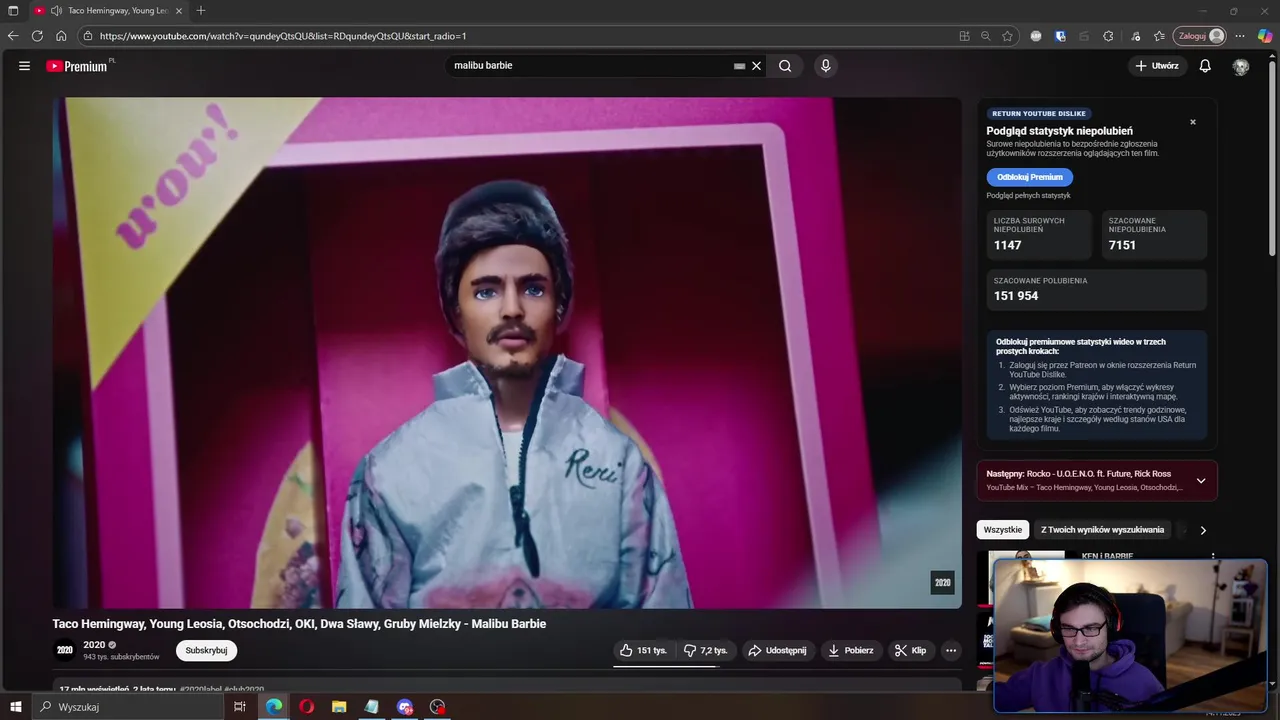The image size is (1280, 720).
Task: Click the 2020 watermark in video corner
Action: (x=942, y=583)
